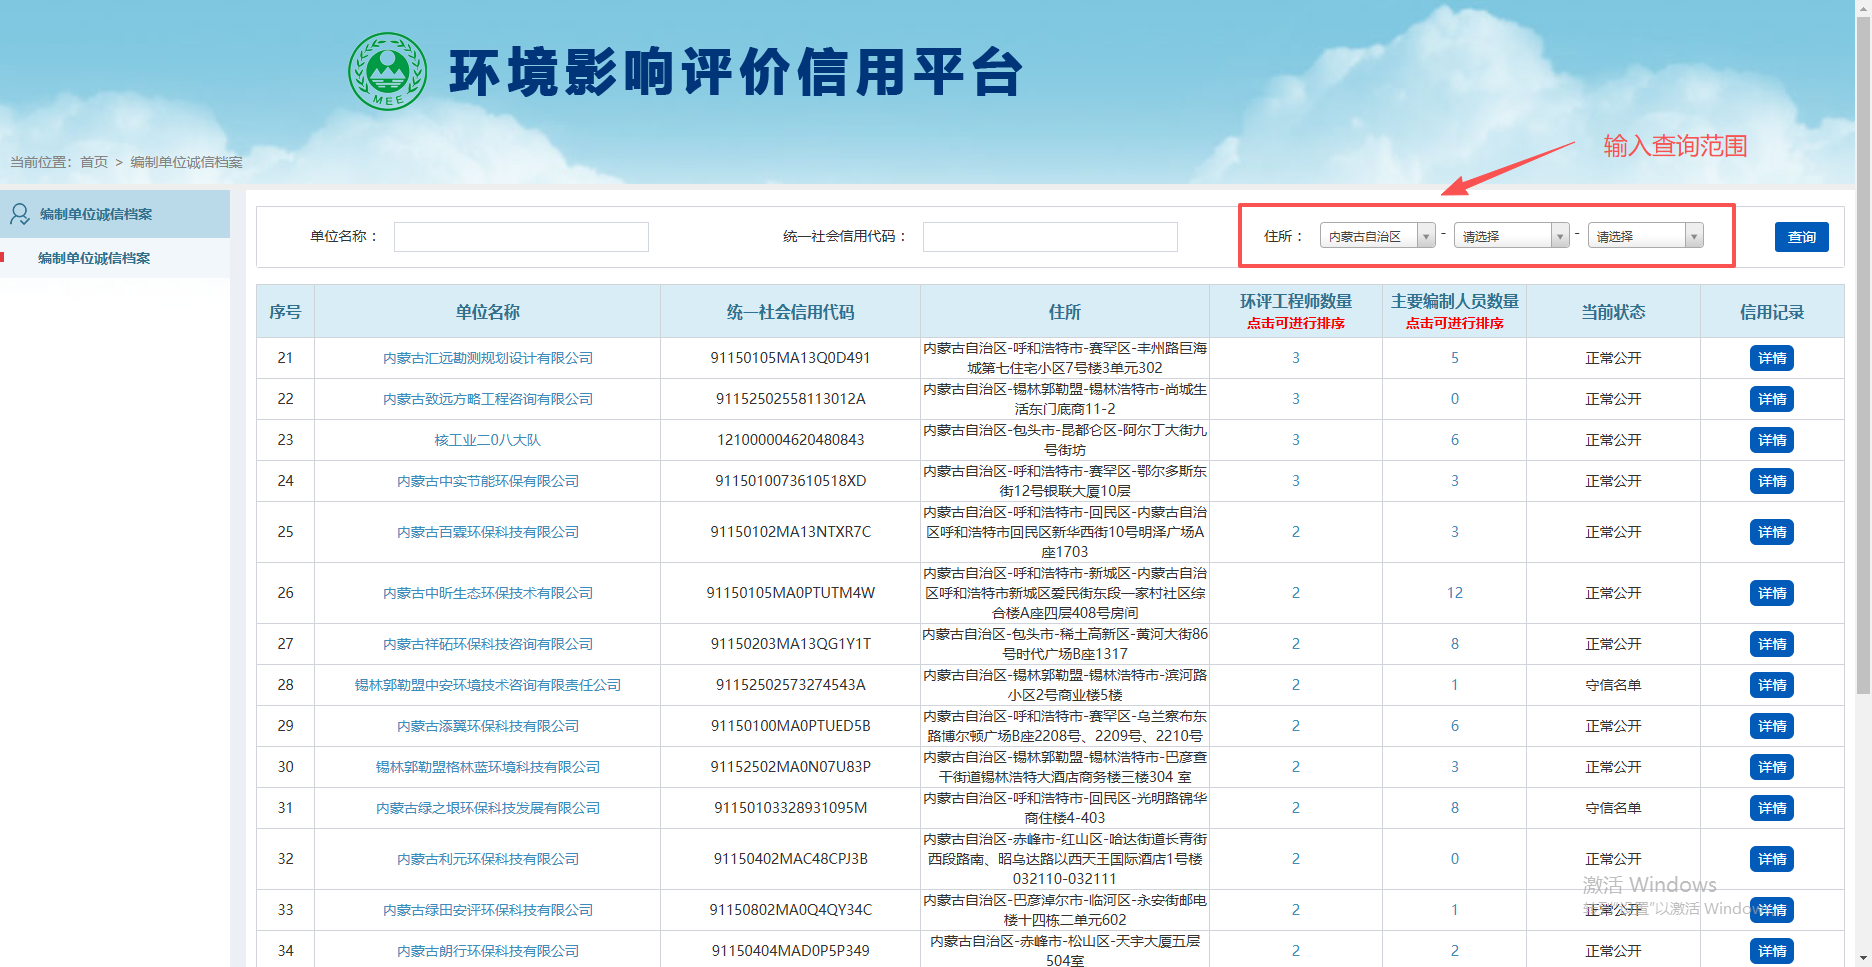Open 核工业二0八大队 company link
1872x967 pixels.
(488, 440)
